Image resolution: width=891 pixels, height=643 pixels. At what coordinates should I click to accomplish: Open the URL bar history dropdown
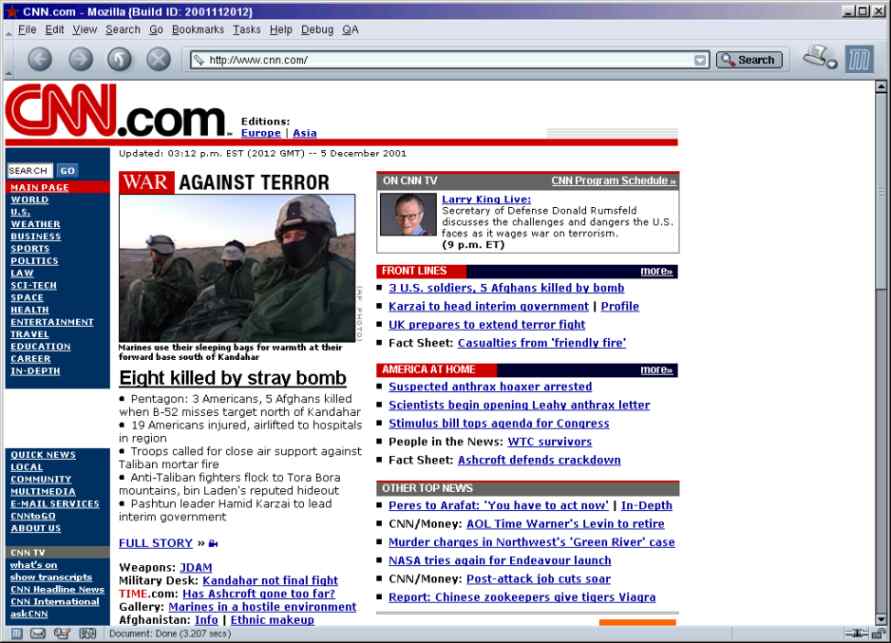click(701, 60)
